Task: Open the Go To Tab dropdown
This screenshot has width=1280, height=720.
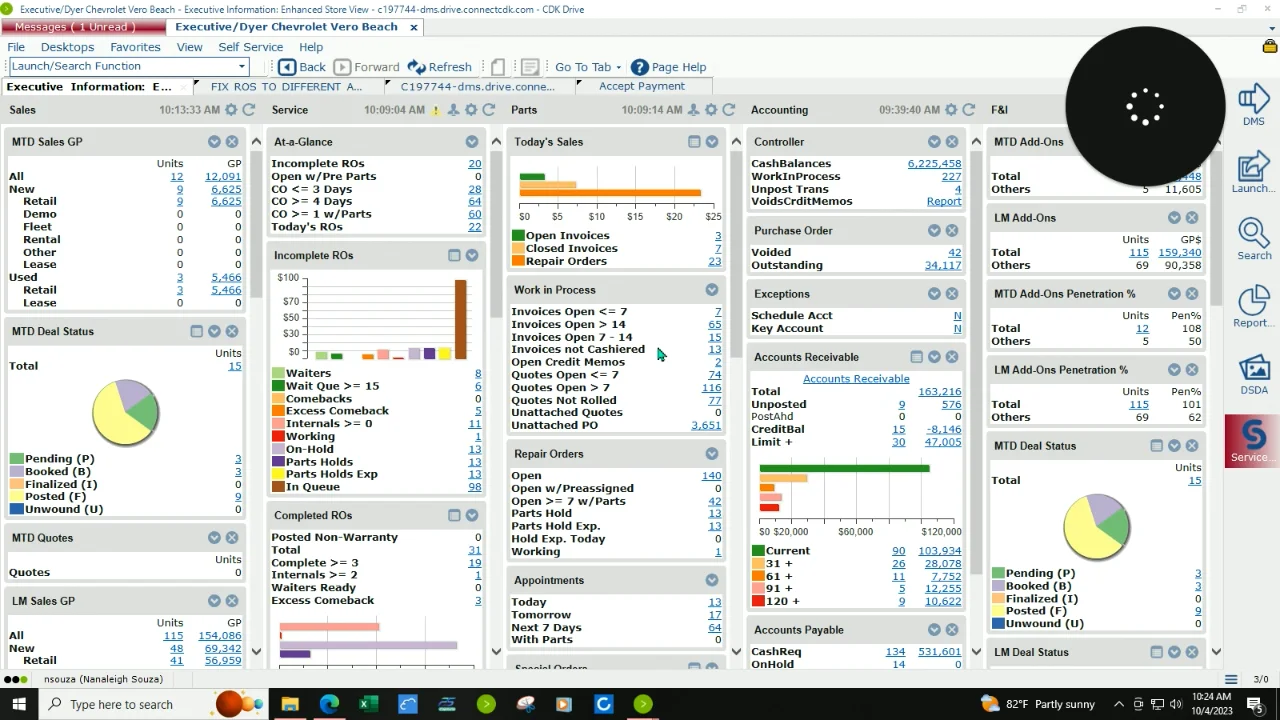Action: pos(588,67)
